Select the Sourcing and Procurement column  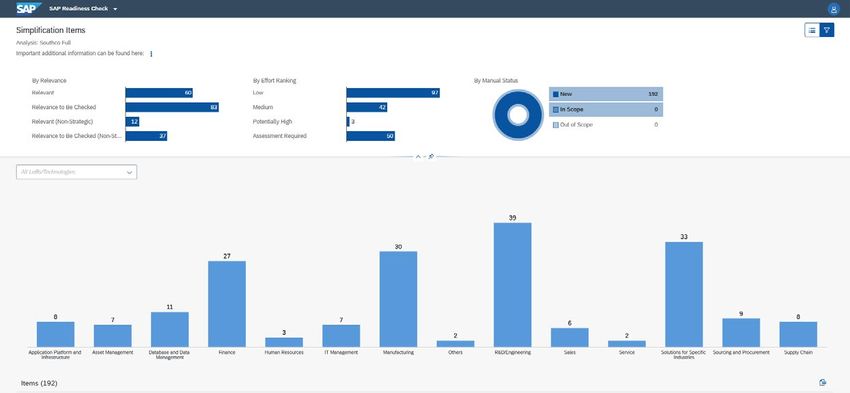pyautogui.click(x=741, y=332)
